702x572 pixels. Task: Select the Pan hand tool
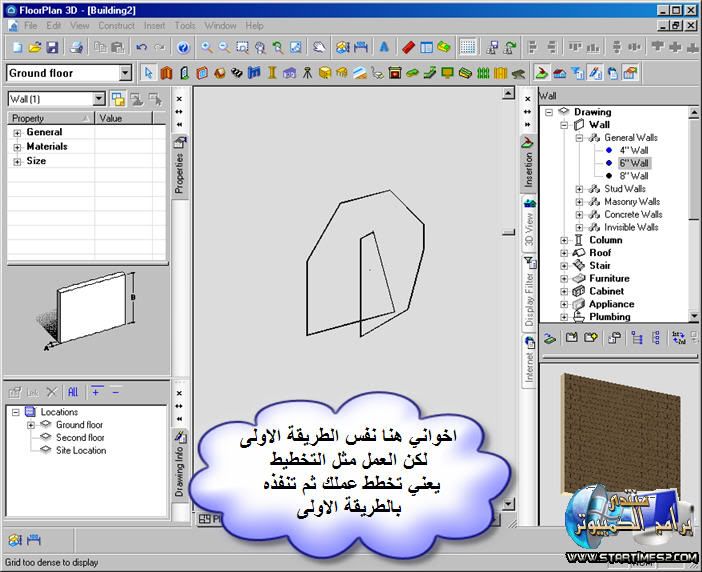click(x=319, y=47)
